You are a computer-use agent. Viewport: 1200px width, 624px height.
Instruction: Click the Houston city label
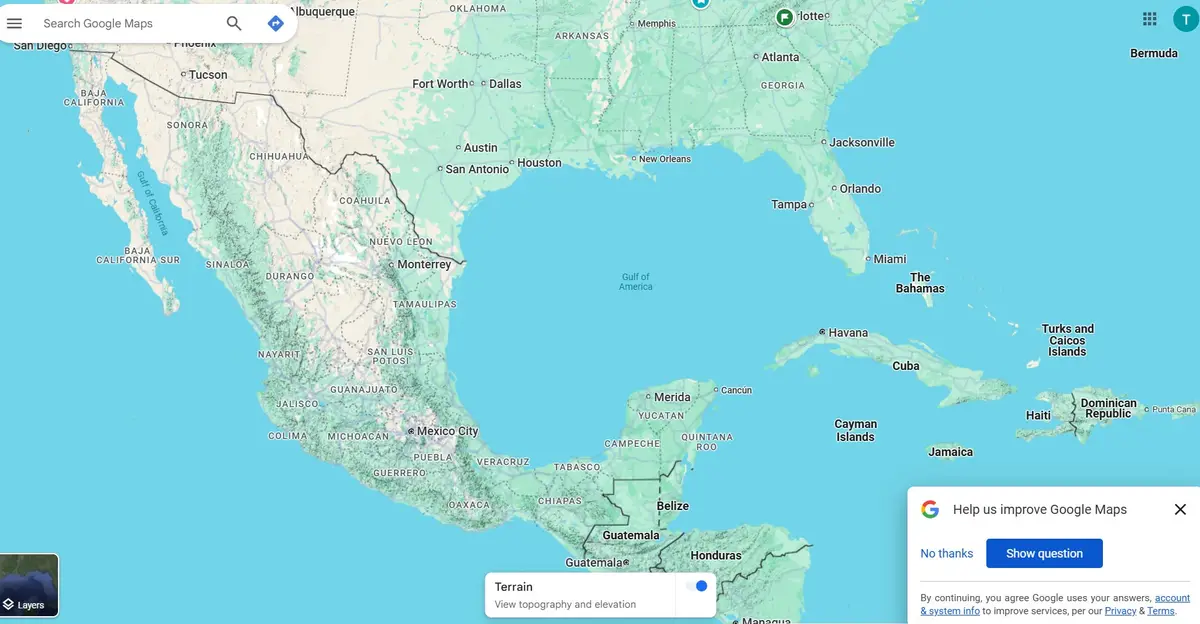coord(539,162)
